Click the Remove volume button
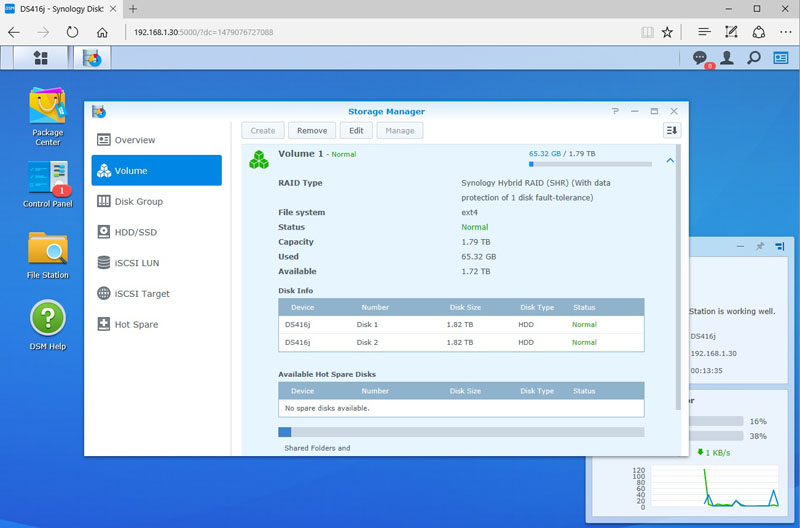Viewport: 800px width, 528px height. tap(312, 130)
